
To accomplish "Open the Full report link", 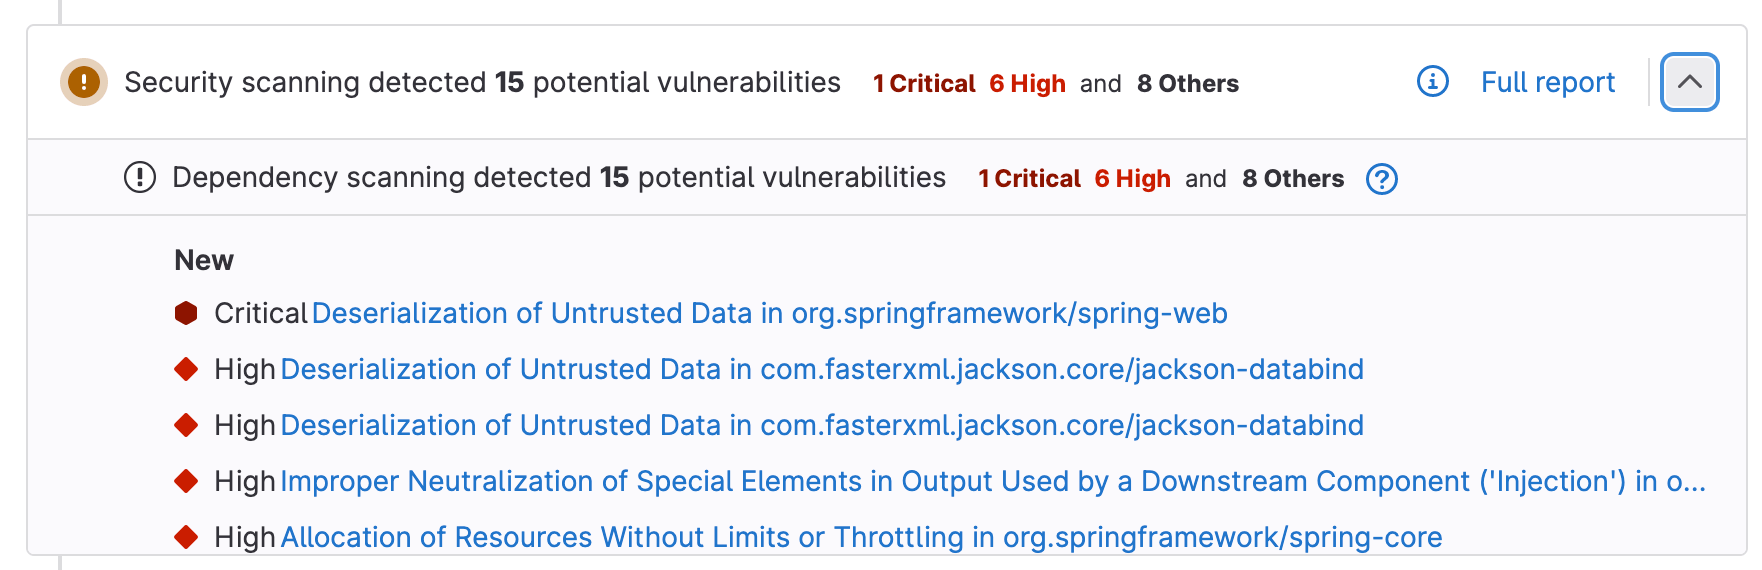I will (x=1547, y=82).
